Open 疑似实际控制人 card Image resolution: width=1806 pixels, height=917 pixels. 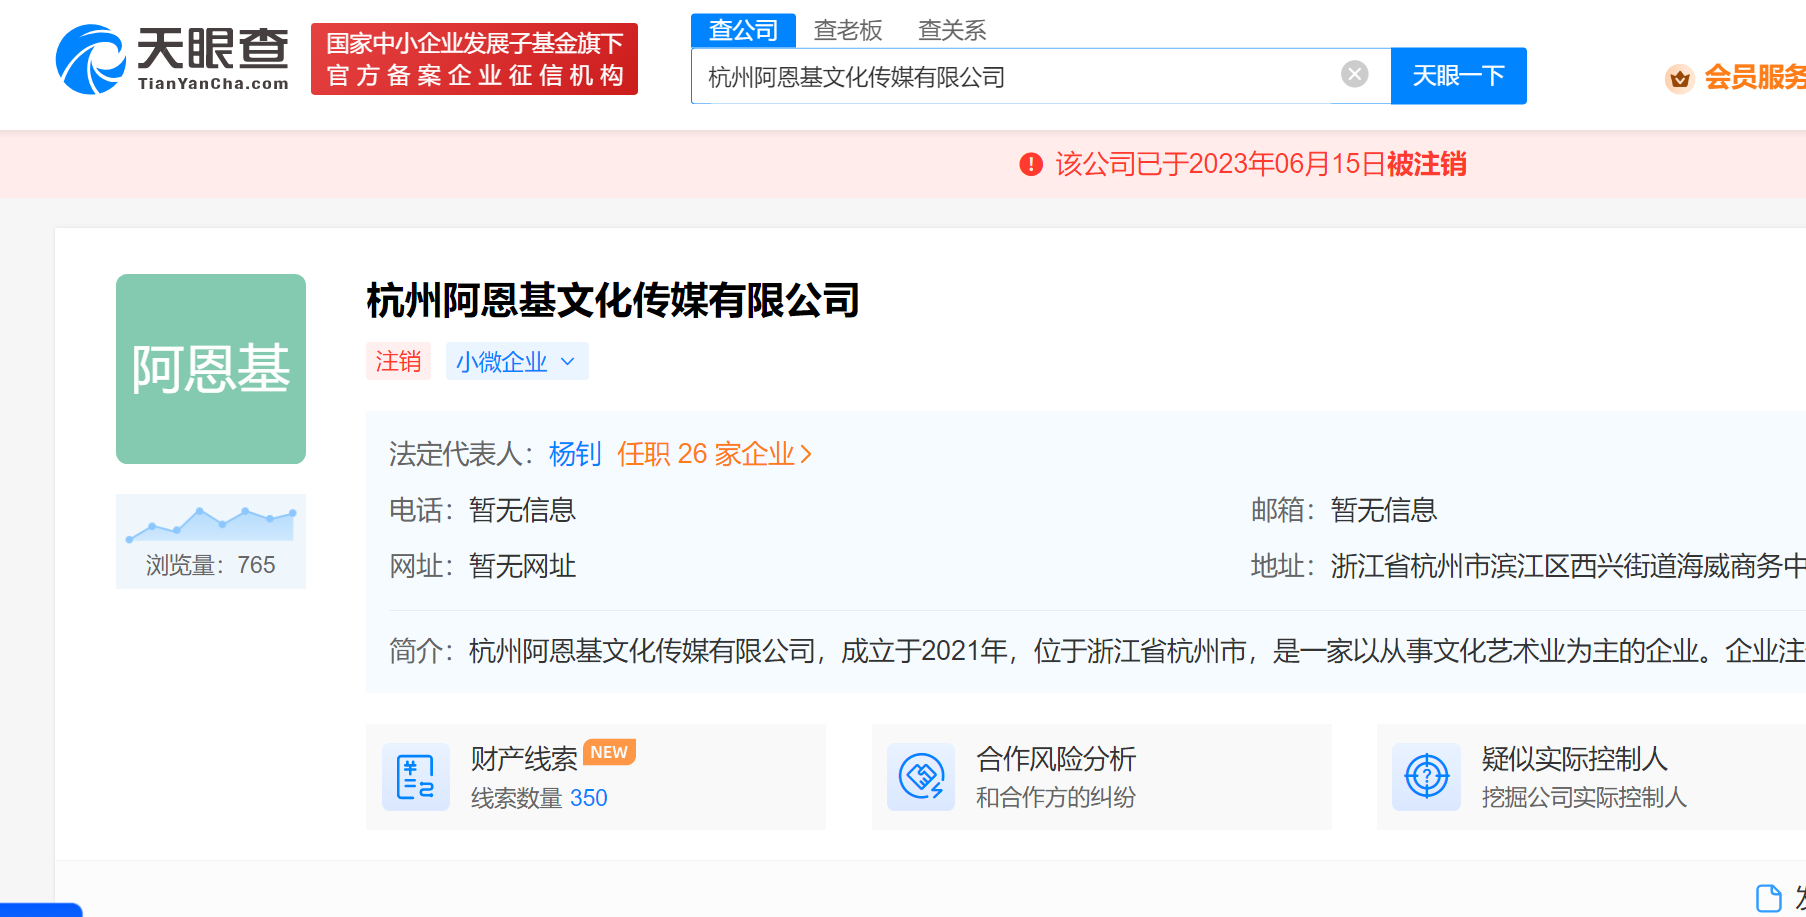click(1591, 777)
